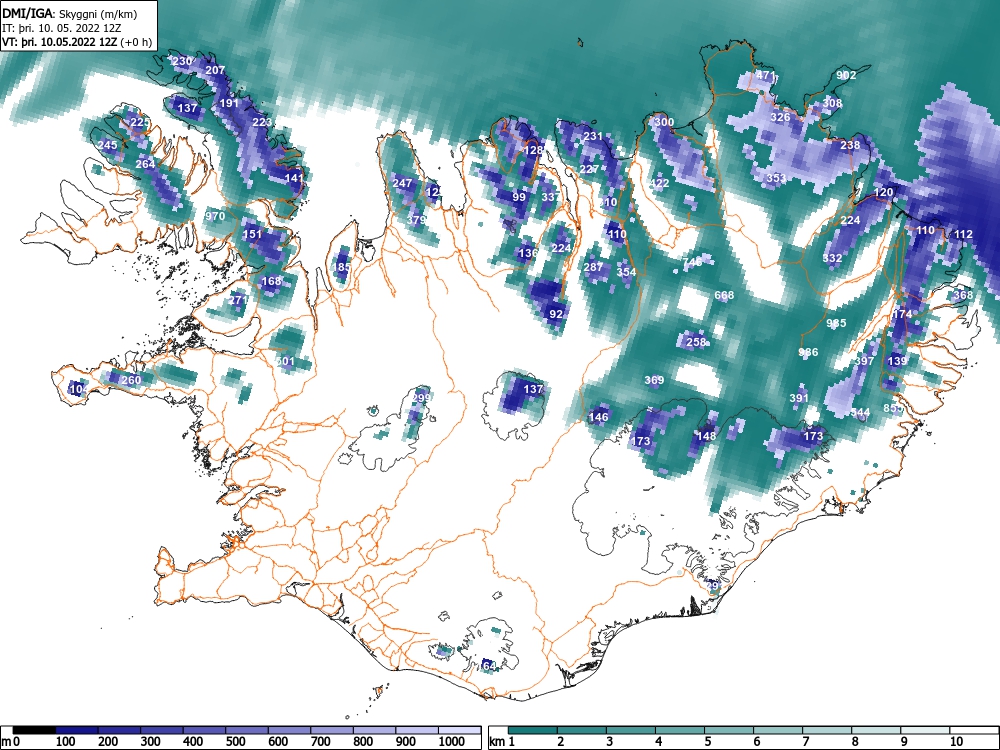Click the visibility value 146
Viewport: 1000px width, 750px height.
pos(598,417)
